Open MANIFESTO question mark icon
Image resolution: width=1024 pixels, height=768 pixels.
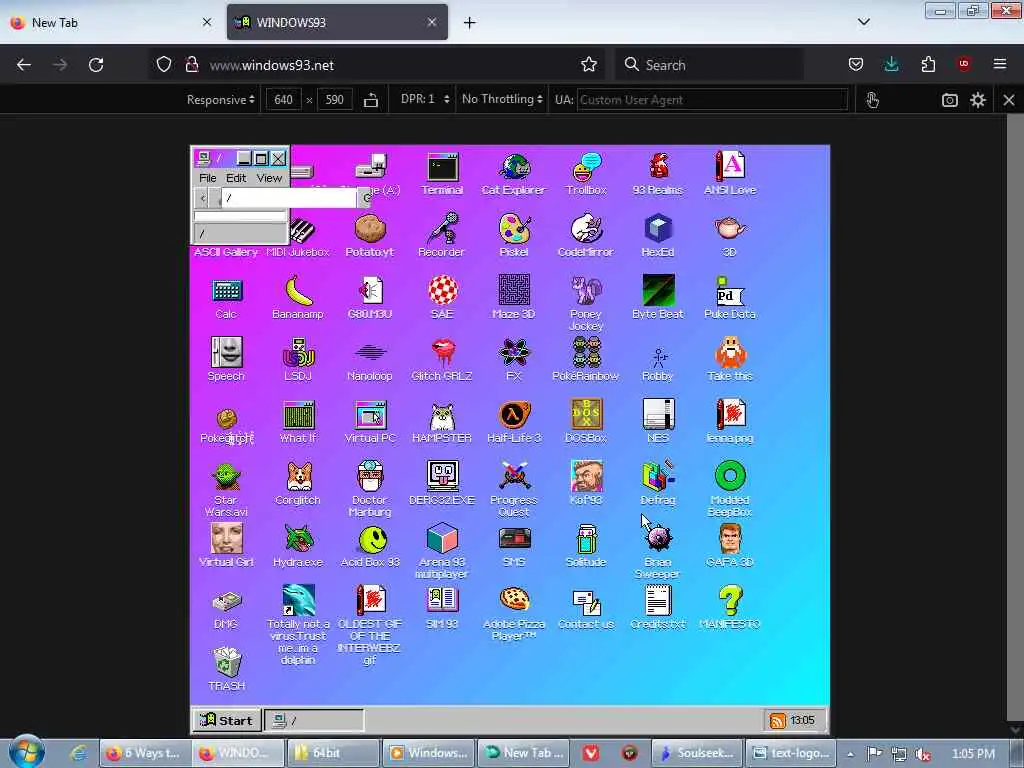click(x=729, y=608)
